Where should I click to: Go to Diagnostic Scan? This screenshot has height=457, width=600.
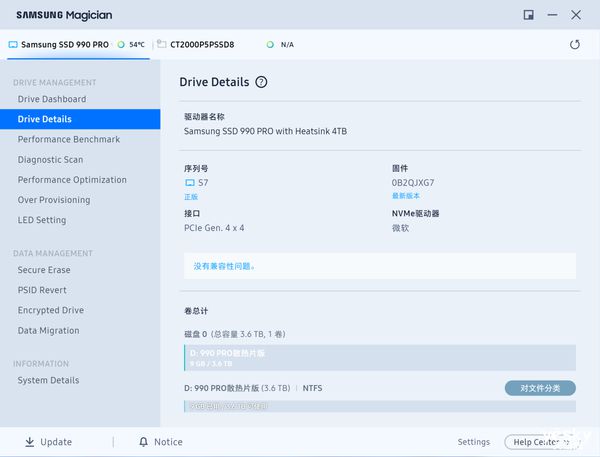coord(50,160)
